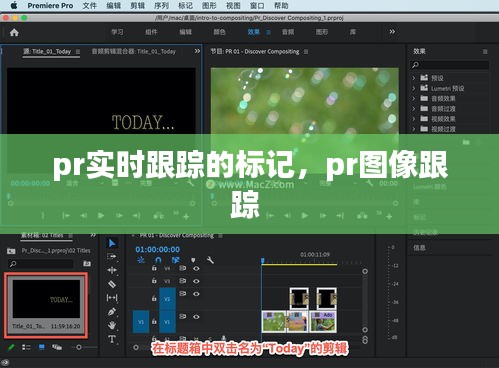This screenshot has height=368, width=499.
Task: Switch to the 音频 workspace
Action: coord(288,32)
